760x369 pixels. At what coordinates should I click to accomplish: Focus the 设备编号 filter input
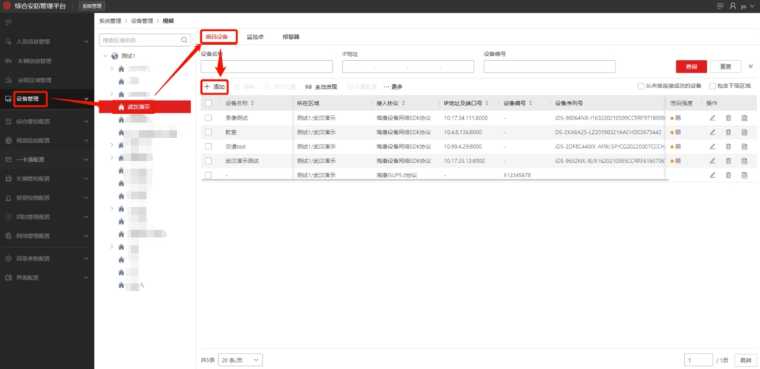click(550, 66)
